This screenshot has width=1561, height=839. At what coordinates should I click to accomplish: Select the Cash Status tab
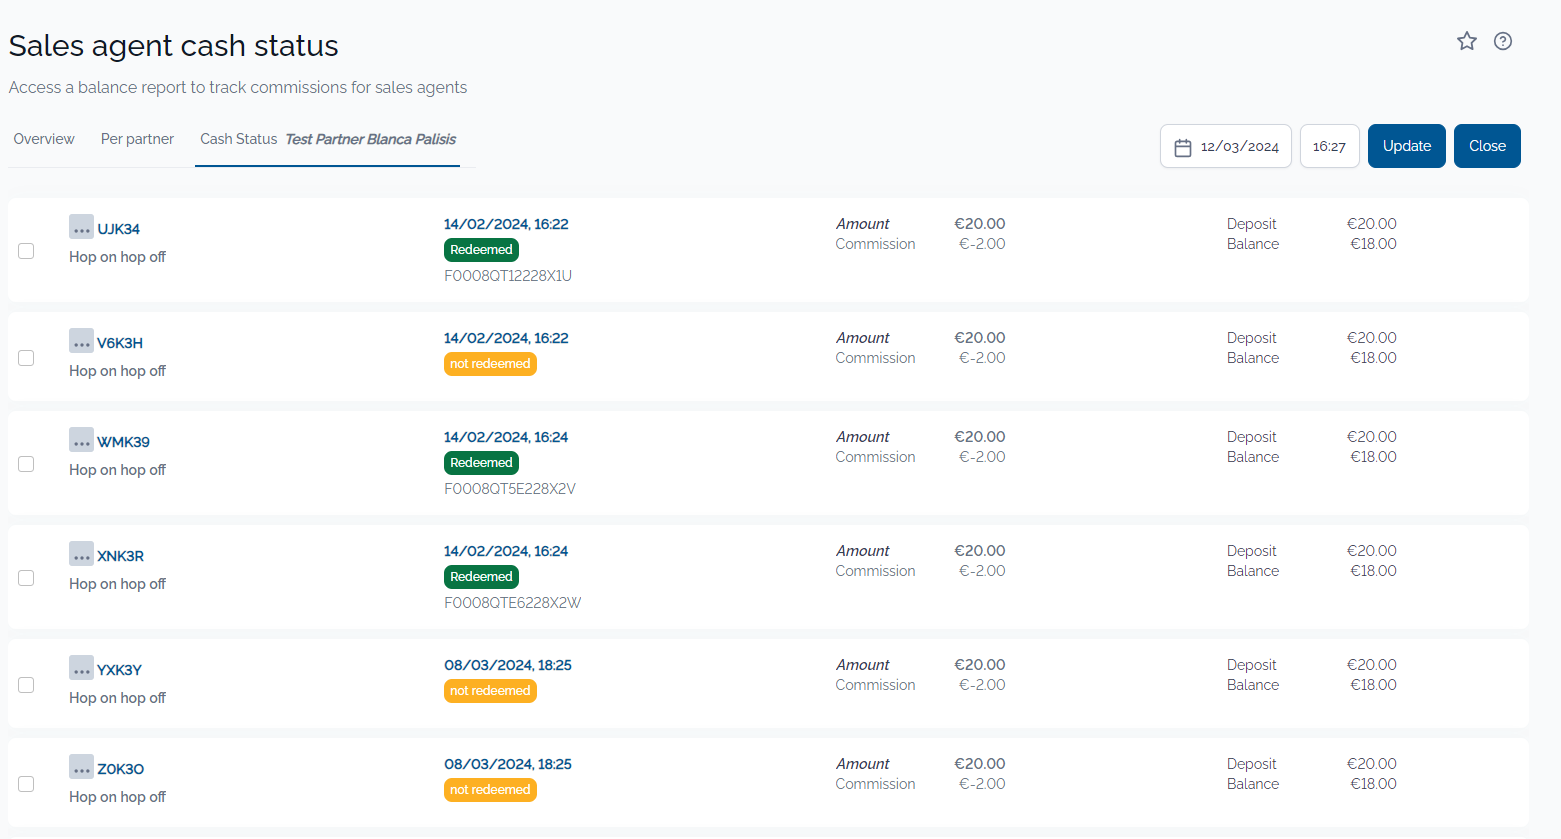[239, 139]
